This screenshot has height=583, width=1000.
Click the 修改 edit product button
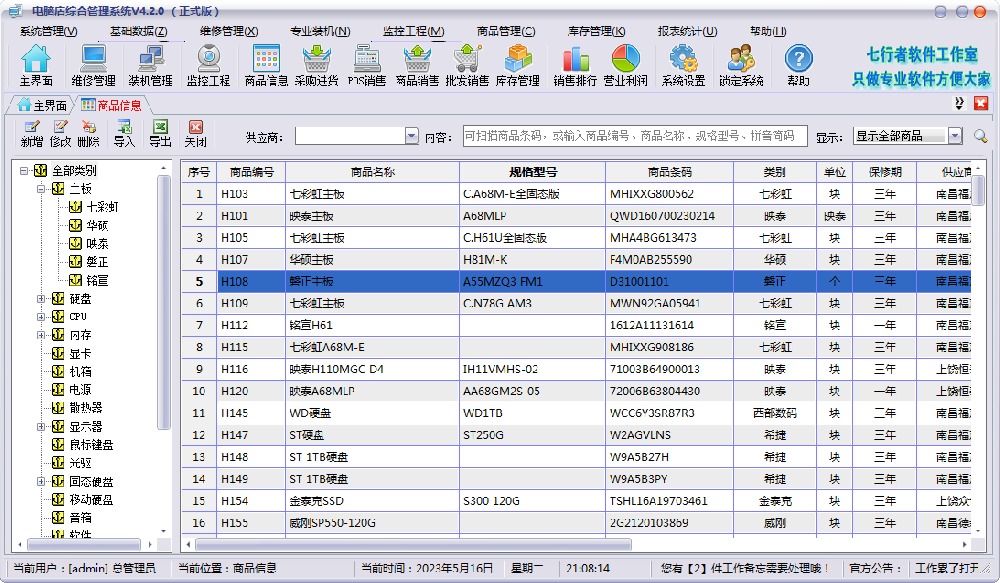pyautogui.click(x=60, y=134)
